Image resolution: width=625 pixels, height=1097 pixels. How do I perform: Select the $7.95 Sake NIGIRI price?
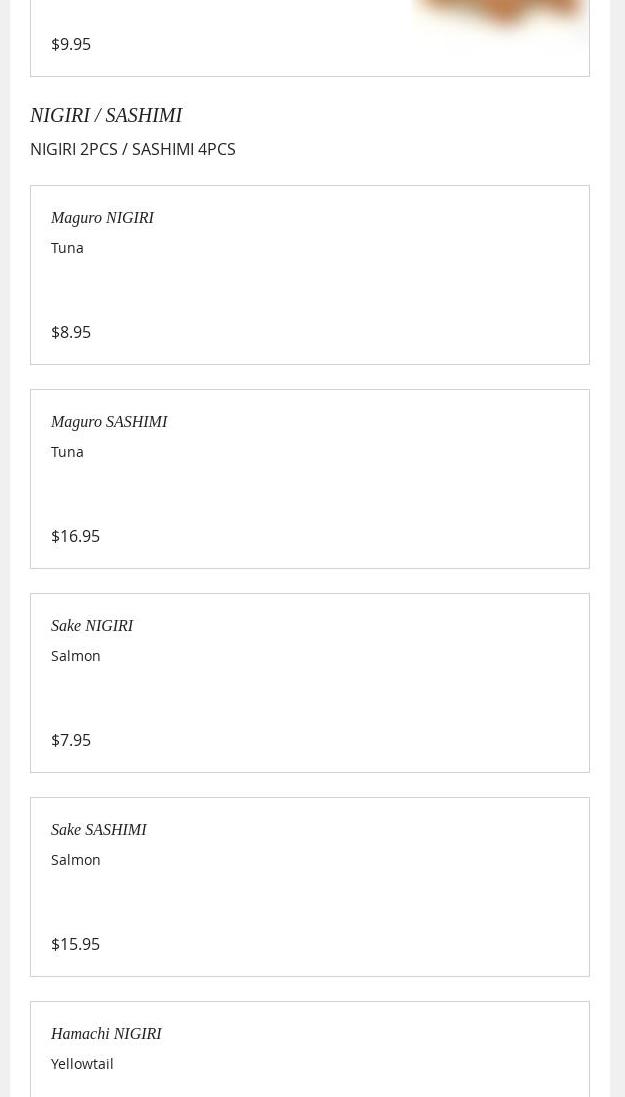pos(71,740)
